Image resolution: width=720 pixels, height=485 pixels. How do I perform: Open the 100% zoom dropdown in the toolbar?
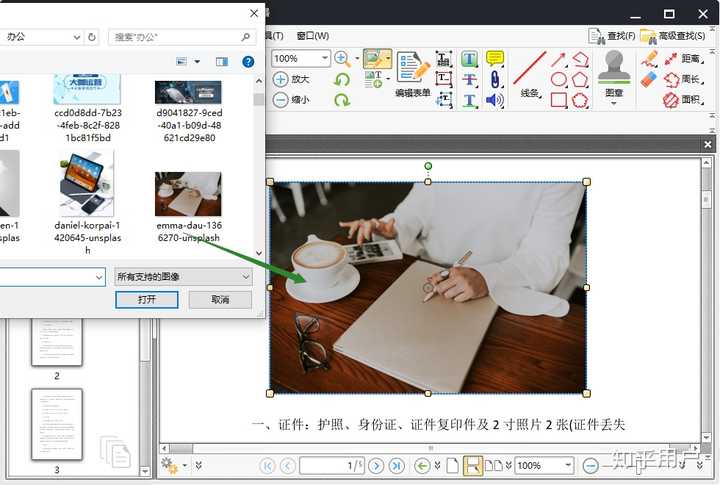click(325, 59)
